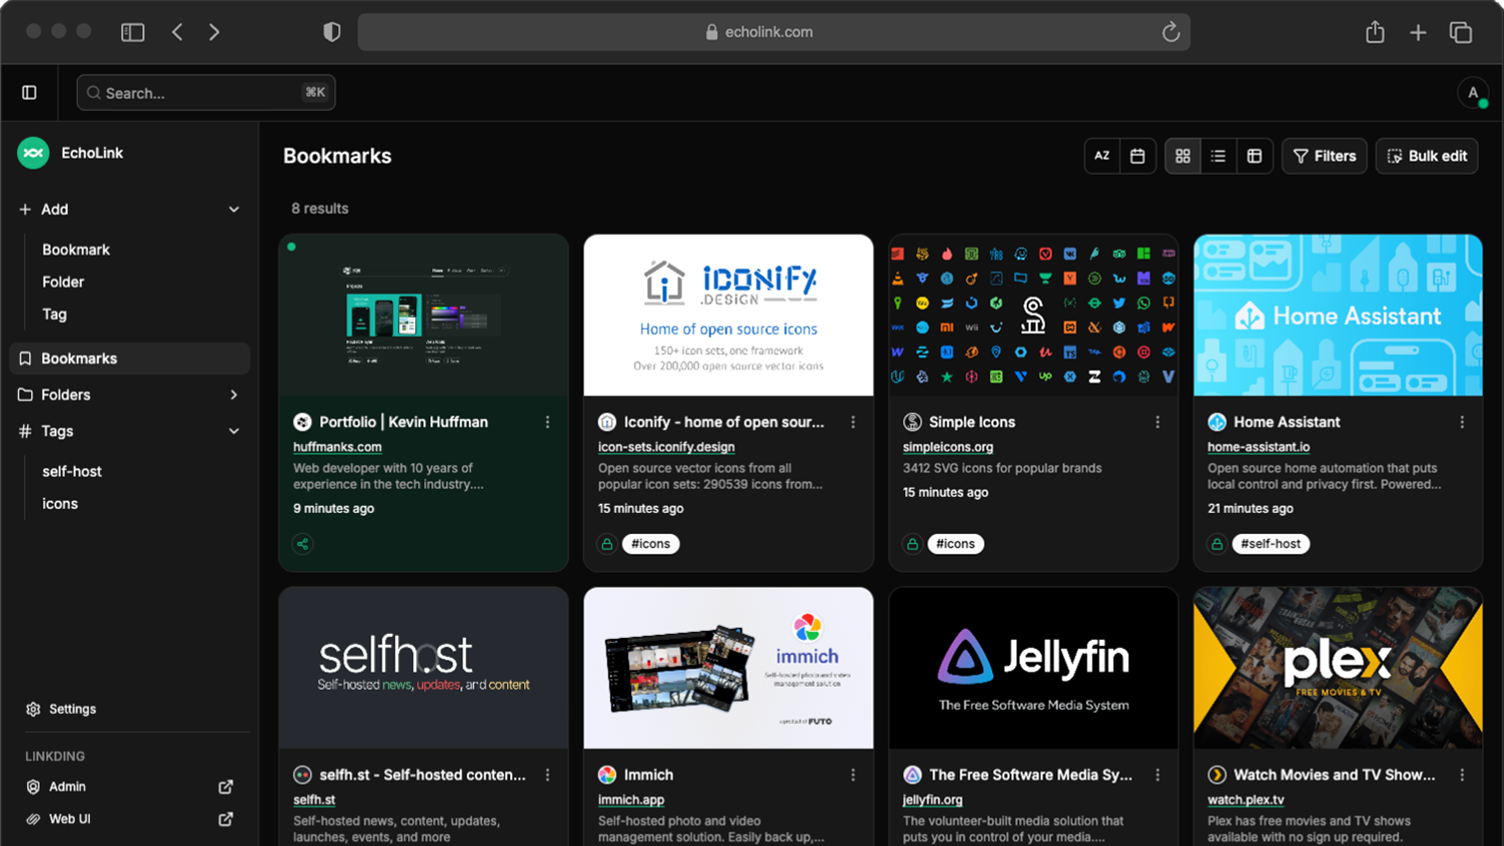Click lock icon on Simple Icons card
Viewport: 1504px width, 846px height.
(x=912, y=544)
